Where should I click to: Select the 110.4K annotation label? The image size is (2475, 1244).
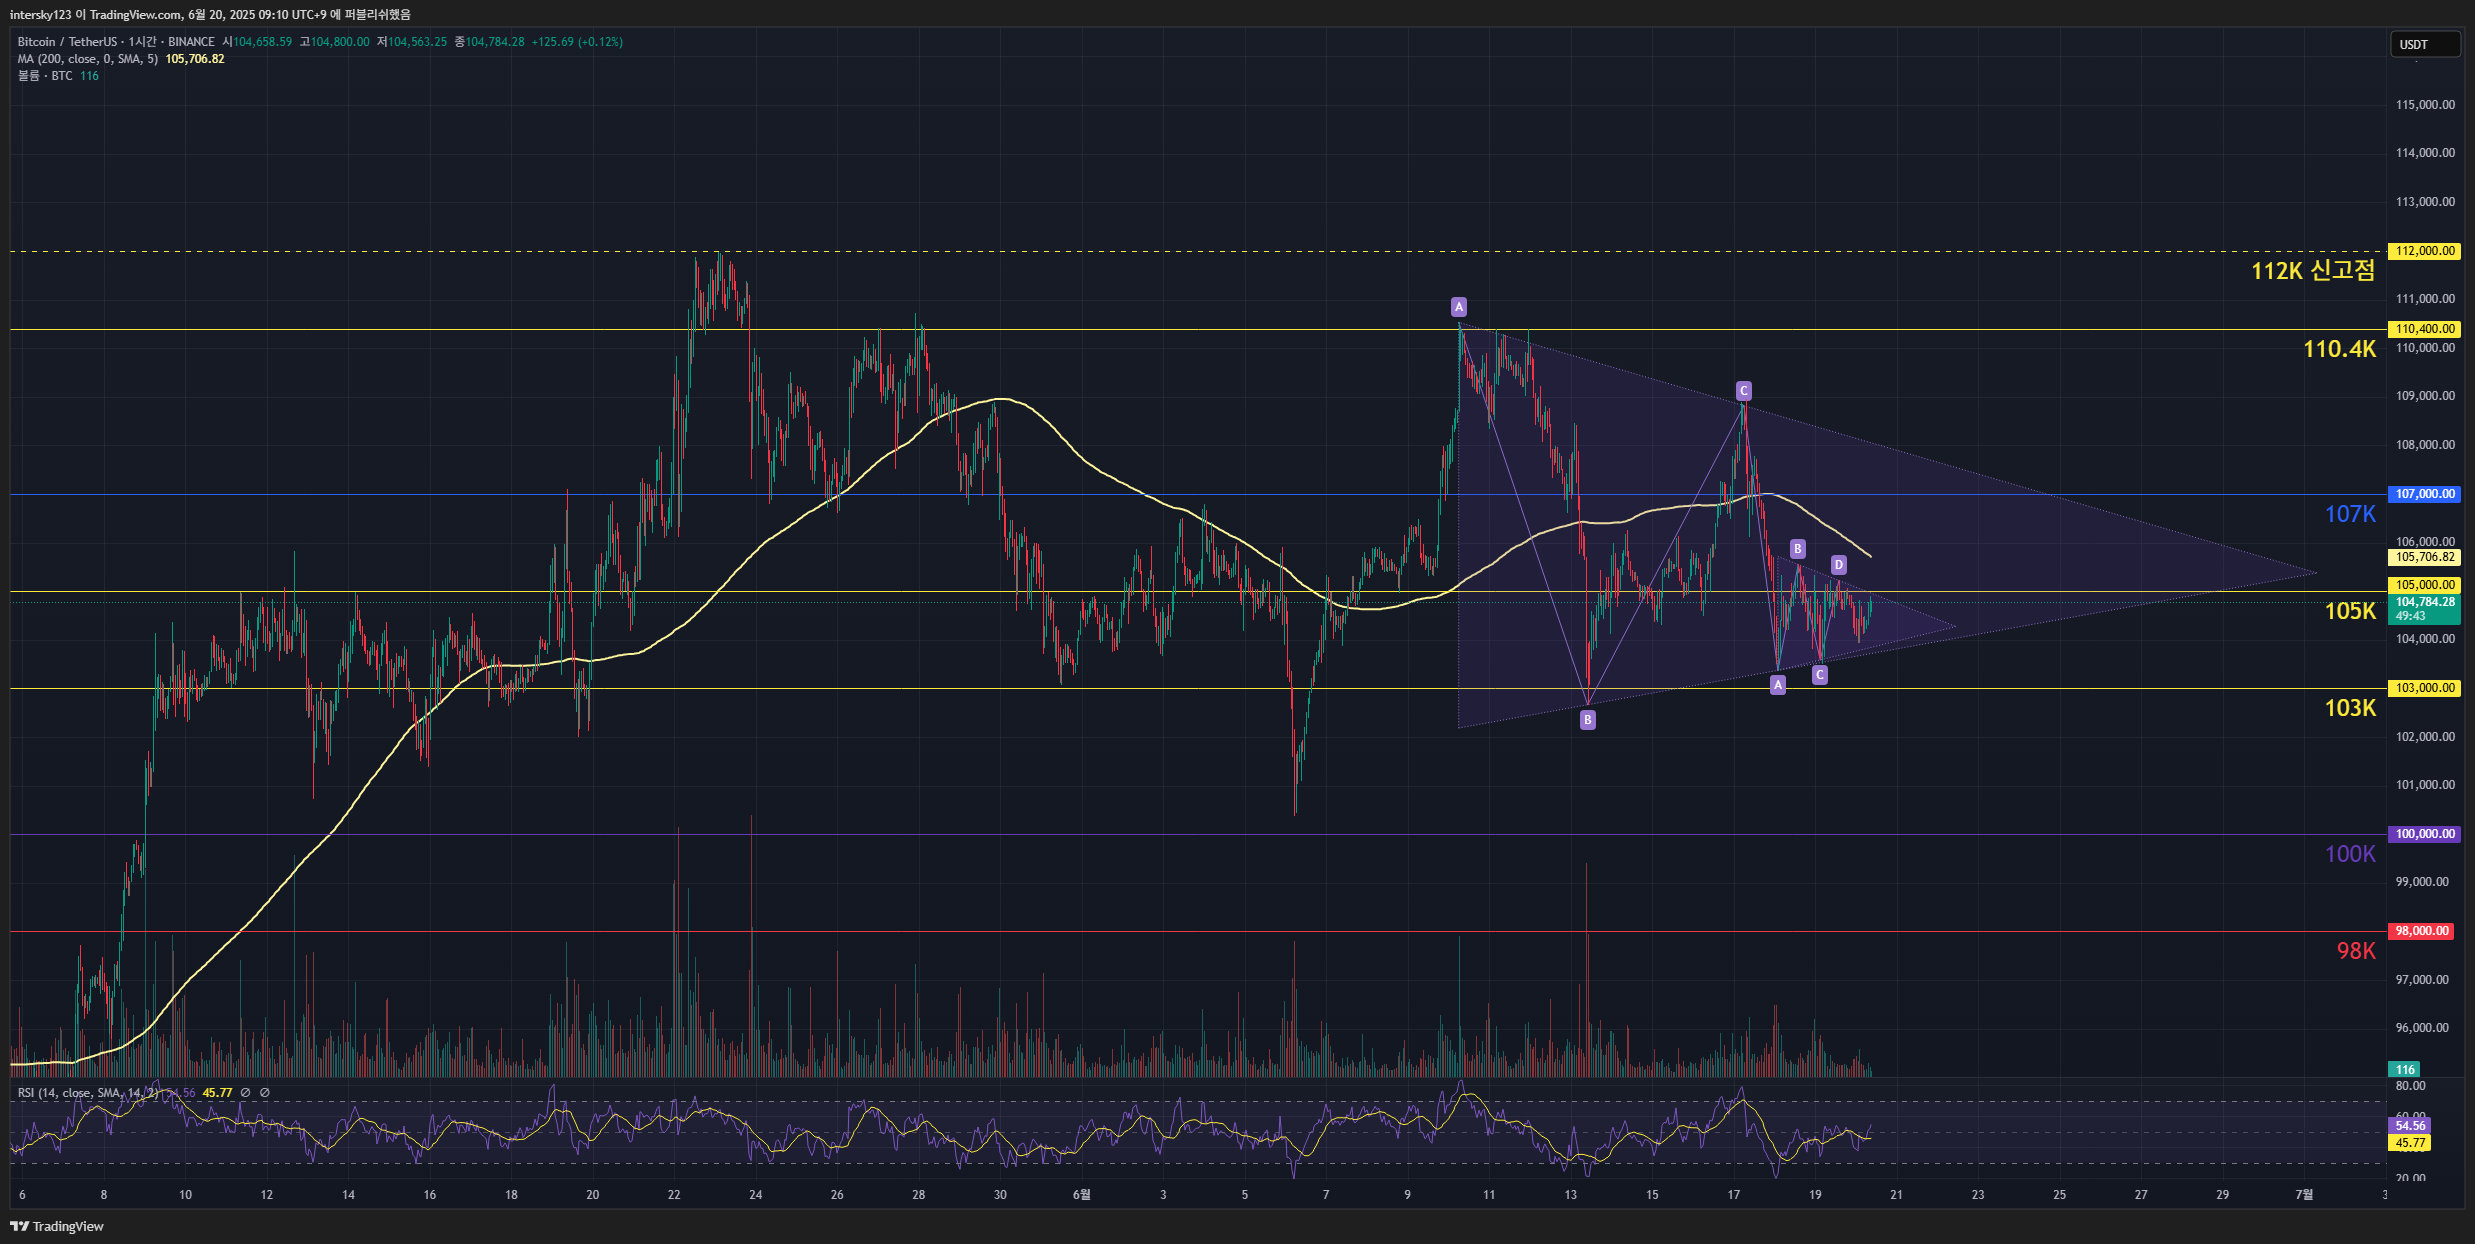coord(2339,349)
